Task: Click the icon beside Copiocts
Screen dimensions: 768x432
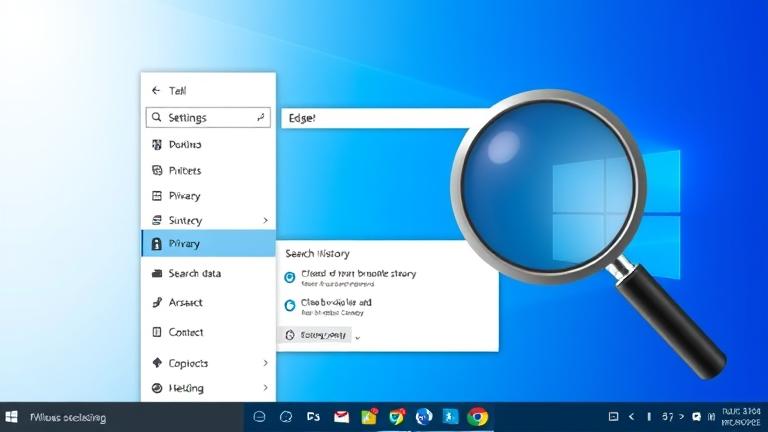Action: point(157,363)
